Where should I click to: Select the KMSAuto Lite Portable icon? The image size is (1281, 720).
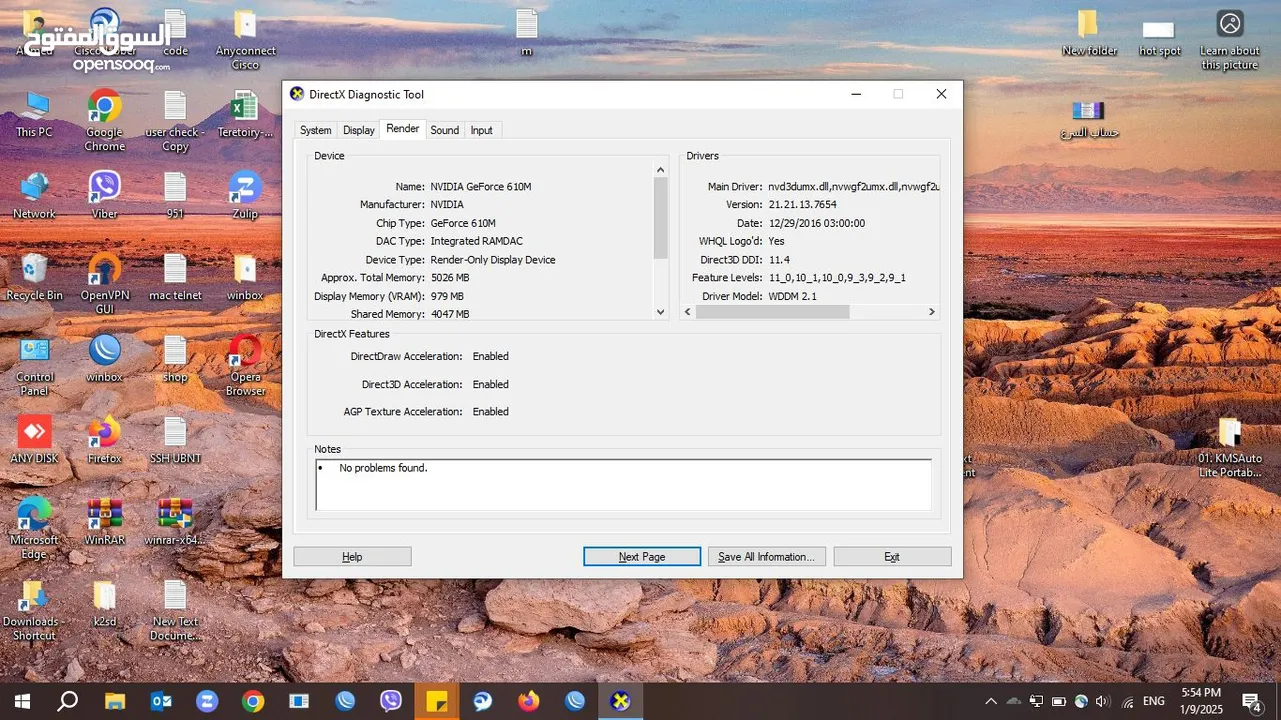(1230, 447)
